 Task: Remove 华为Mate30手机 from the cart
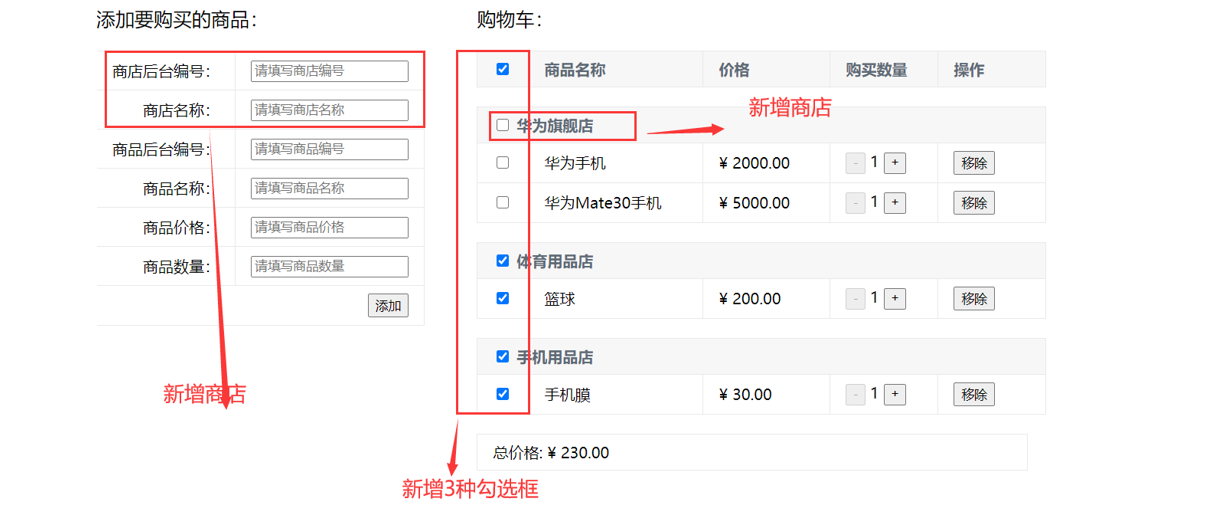tap(974, 203)
